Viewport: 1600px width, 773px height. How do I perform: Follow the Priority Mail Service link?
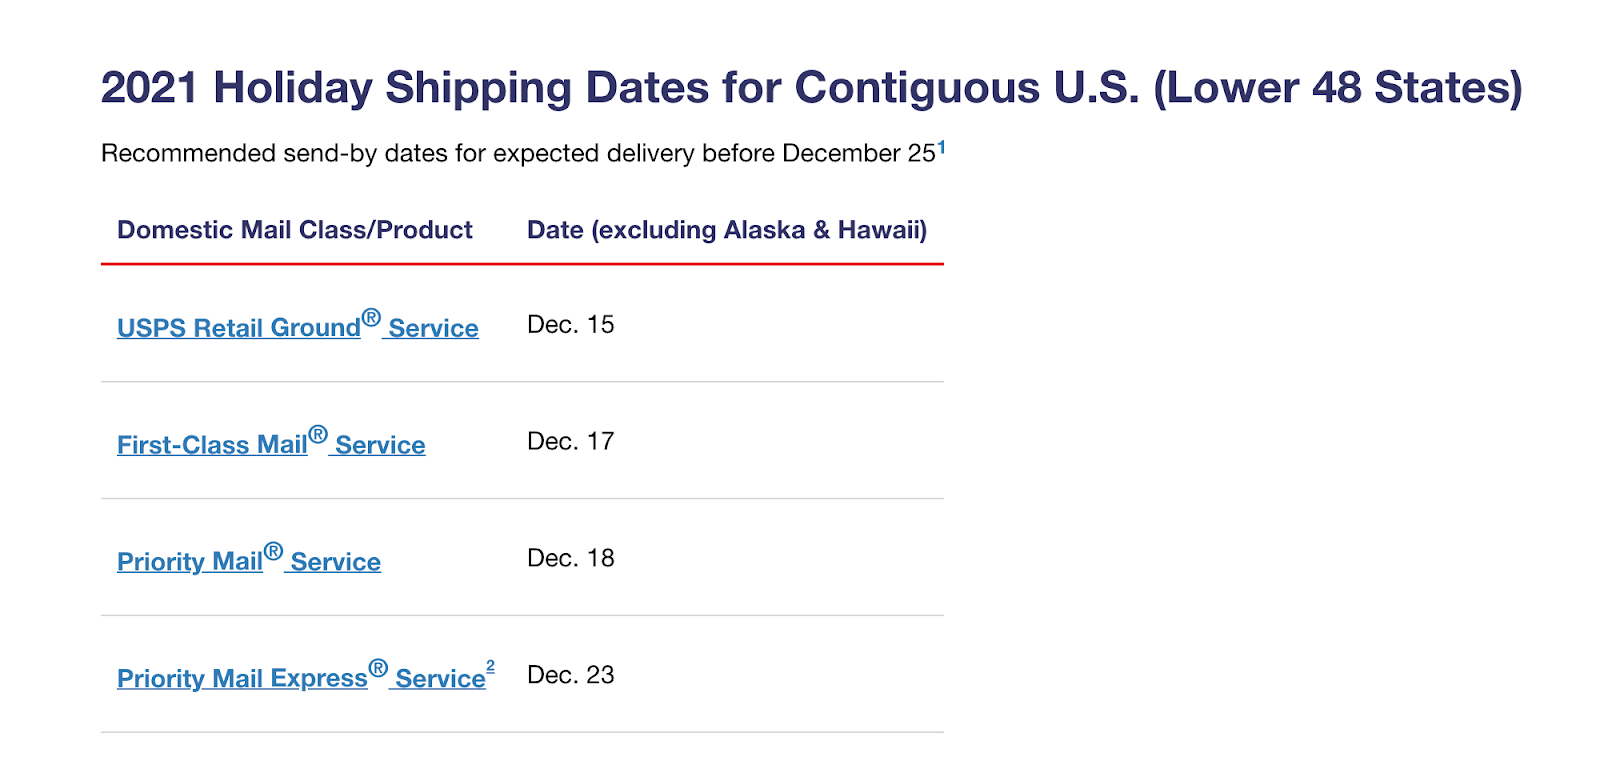[249, 561]
